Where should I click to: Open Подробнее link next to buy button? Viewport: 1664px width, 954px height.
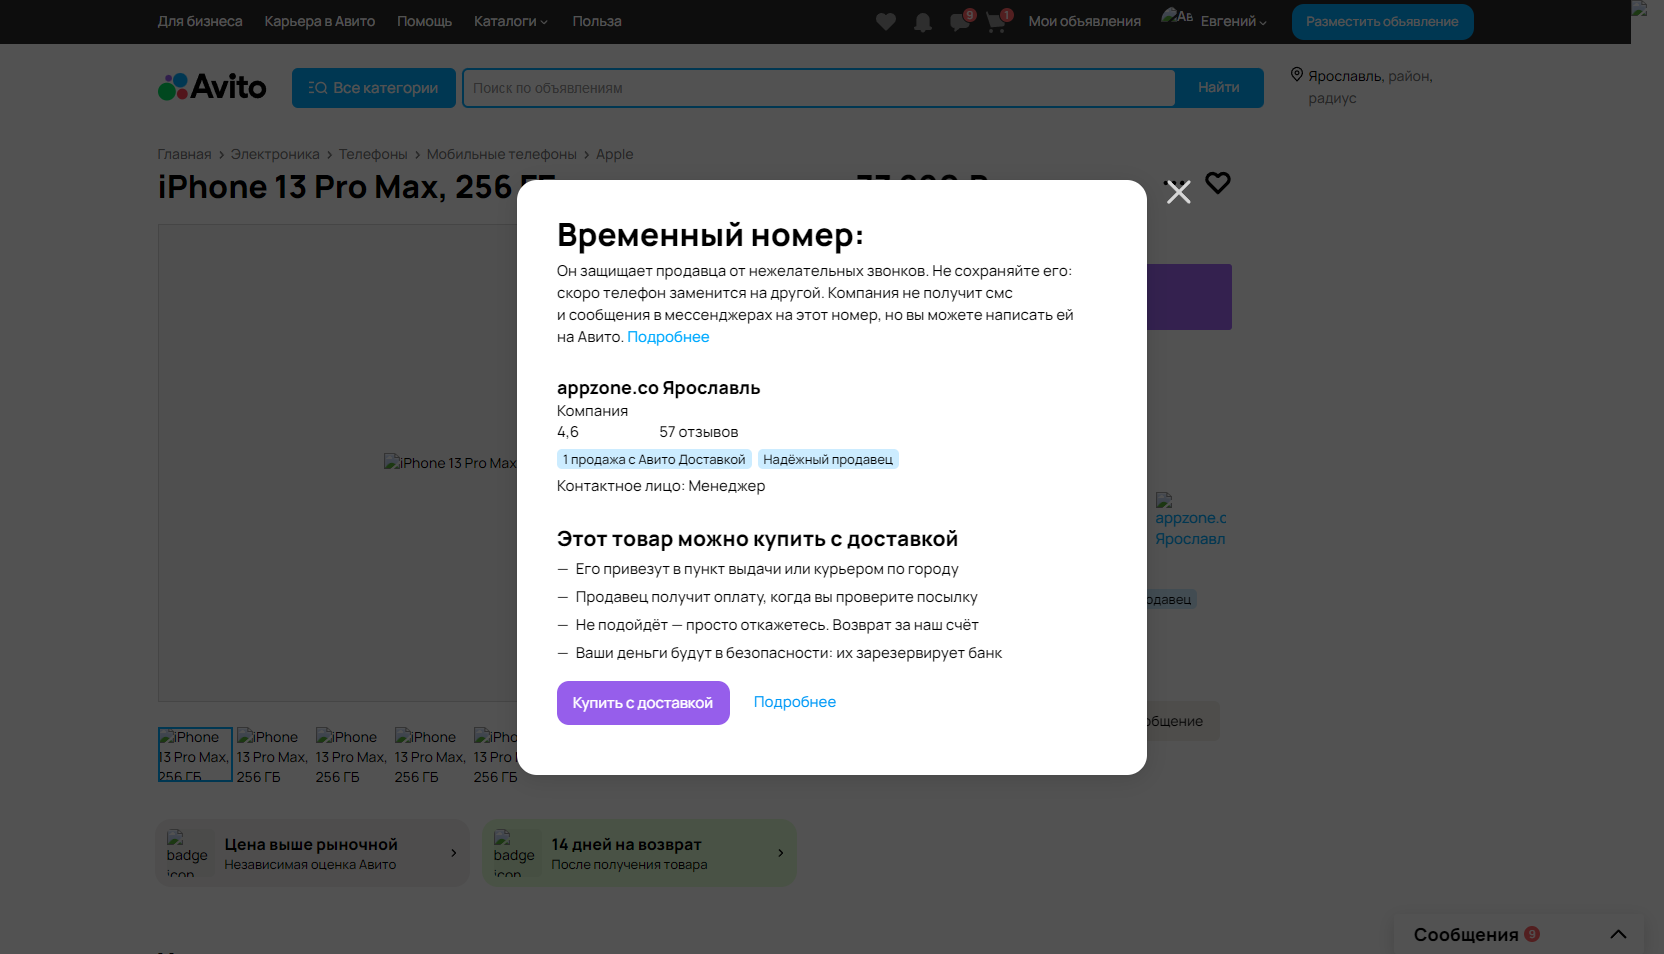coord(795,702)
